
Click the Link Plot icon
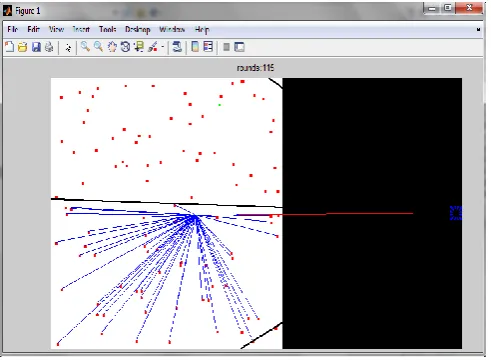(177, 47)
